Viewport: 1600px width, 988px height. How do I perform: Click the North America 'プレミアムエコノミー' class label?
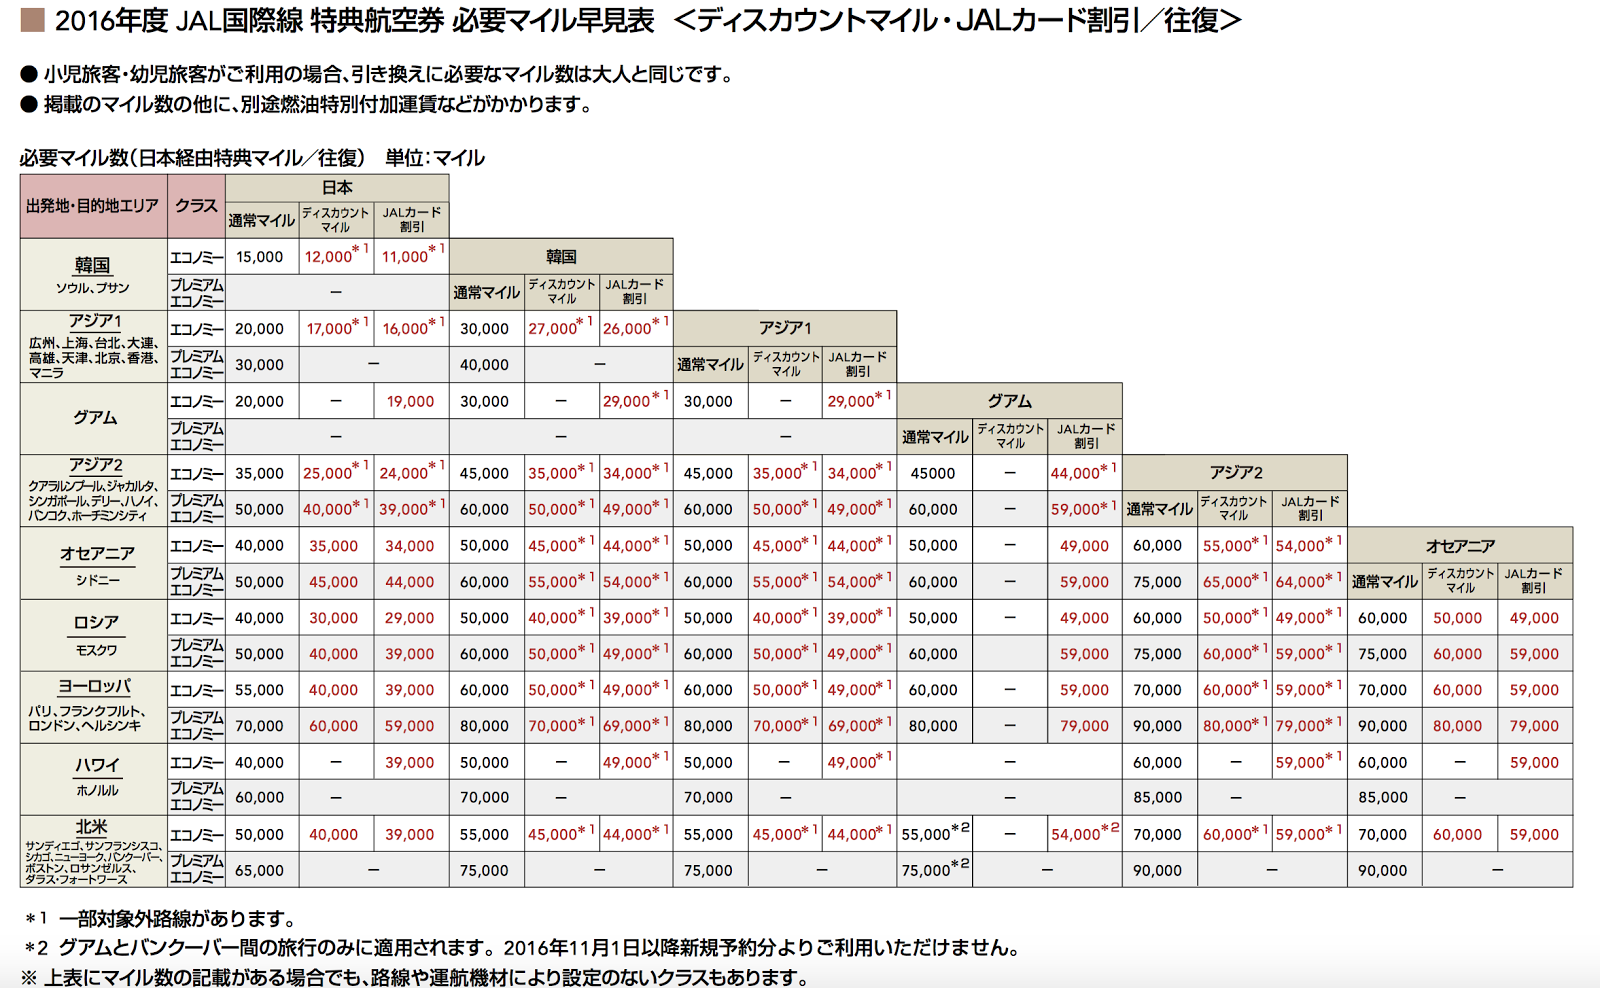click(x=197, y=869)
